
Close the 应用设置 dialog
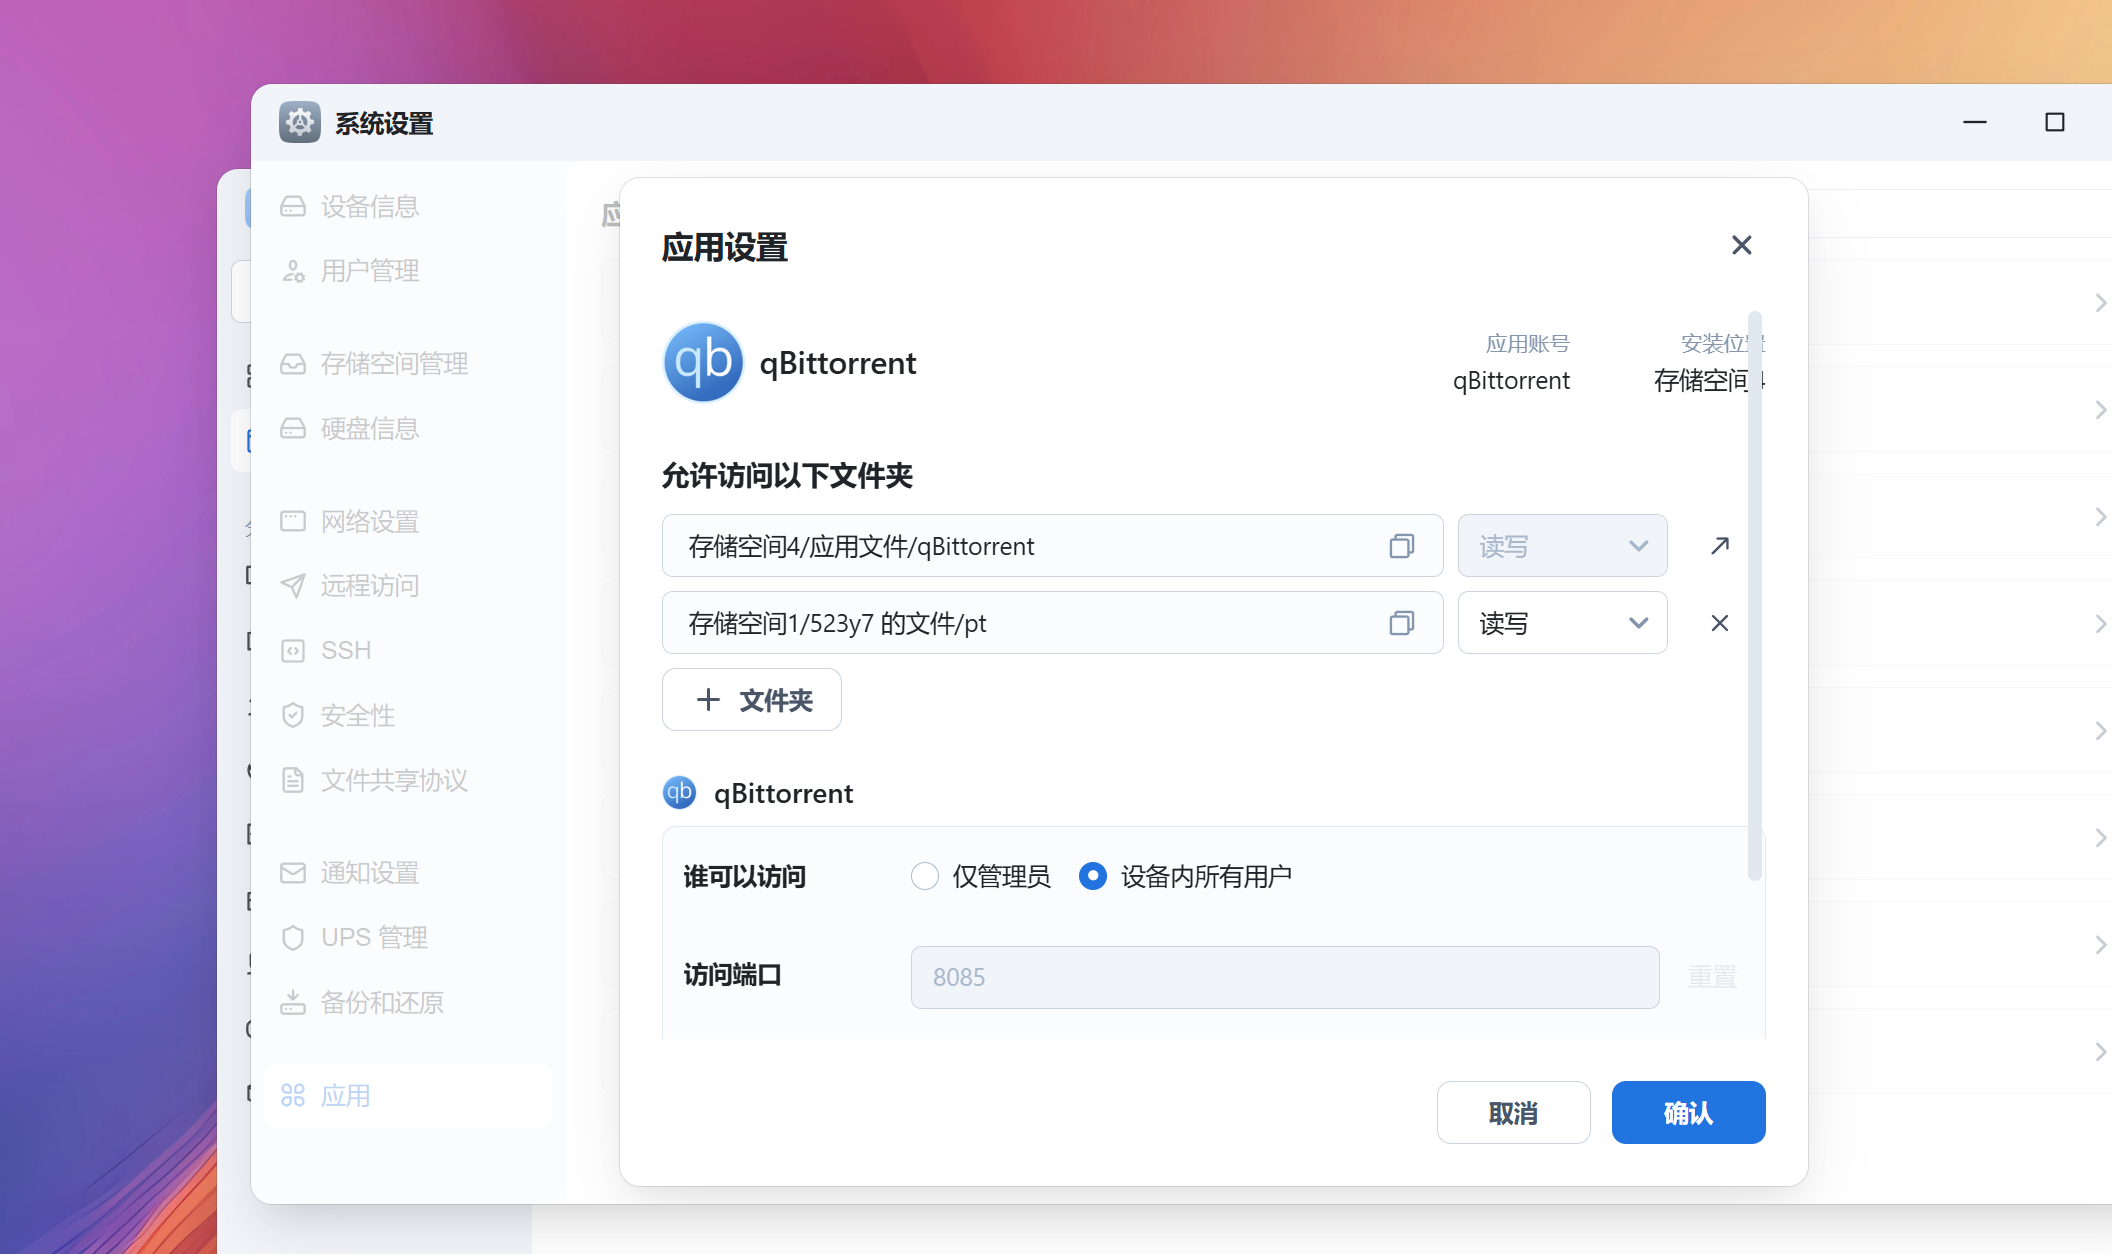[x=1741, y=245]
